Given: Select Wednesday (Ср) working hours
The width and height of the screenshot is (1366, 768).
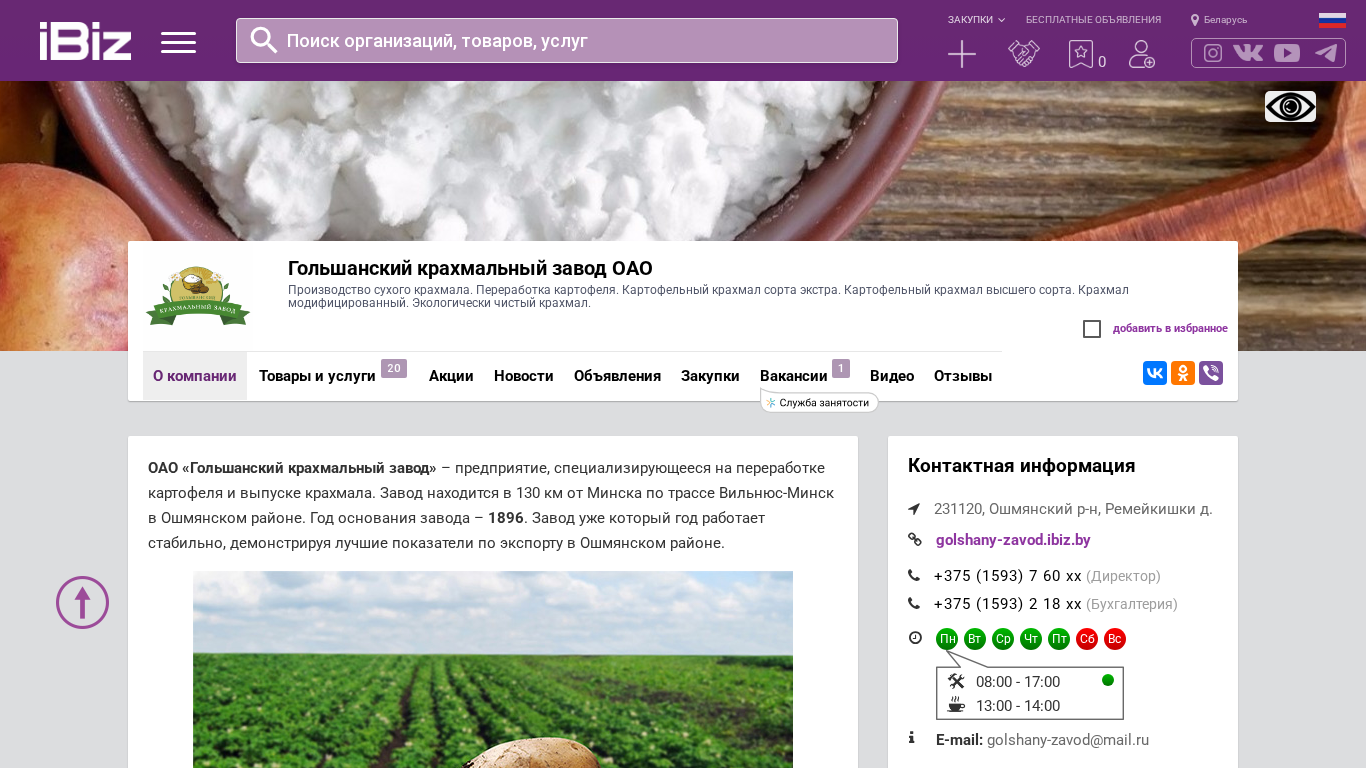Looking at the screenshot, I should 1003,639.
